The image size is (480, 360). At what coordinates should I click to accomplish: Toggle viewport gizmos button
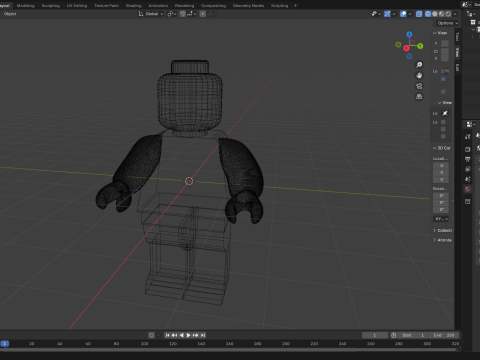[387, 14]
